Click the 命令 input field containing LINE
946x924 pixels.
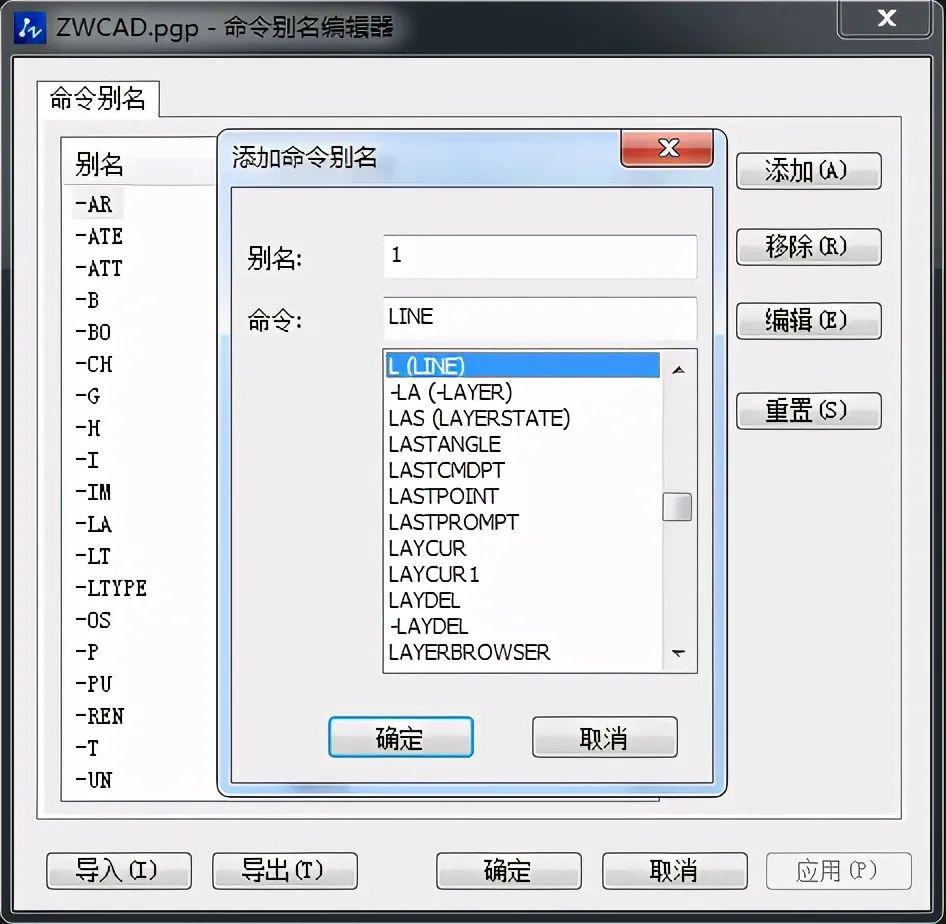[539, 317]
